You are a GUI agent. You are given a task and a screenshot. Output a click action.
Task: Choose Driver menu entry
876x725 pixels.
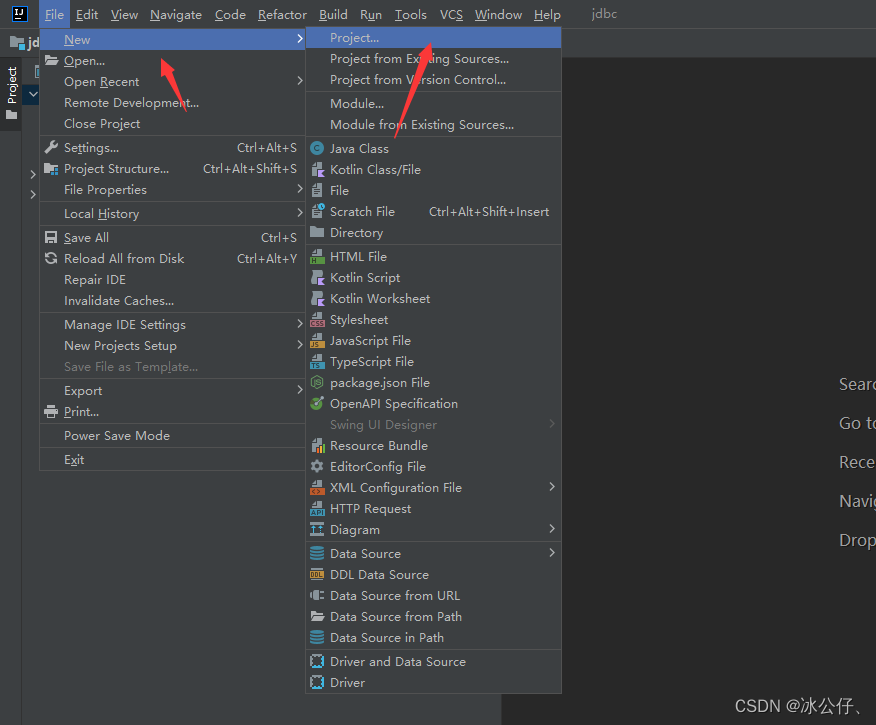(434, 683)
